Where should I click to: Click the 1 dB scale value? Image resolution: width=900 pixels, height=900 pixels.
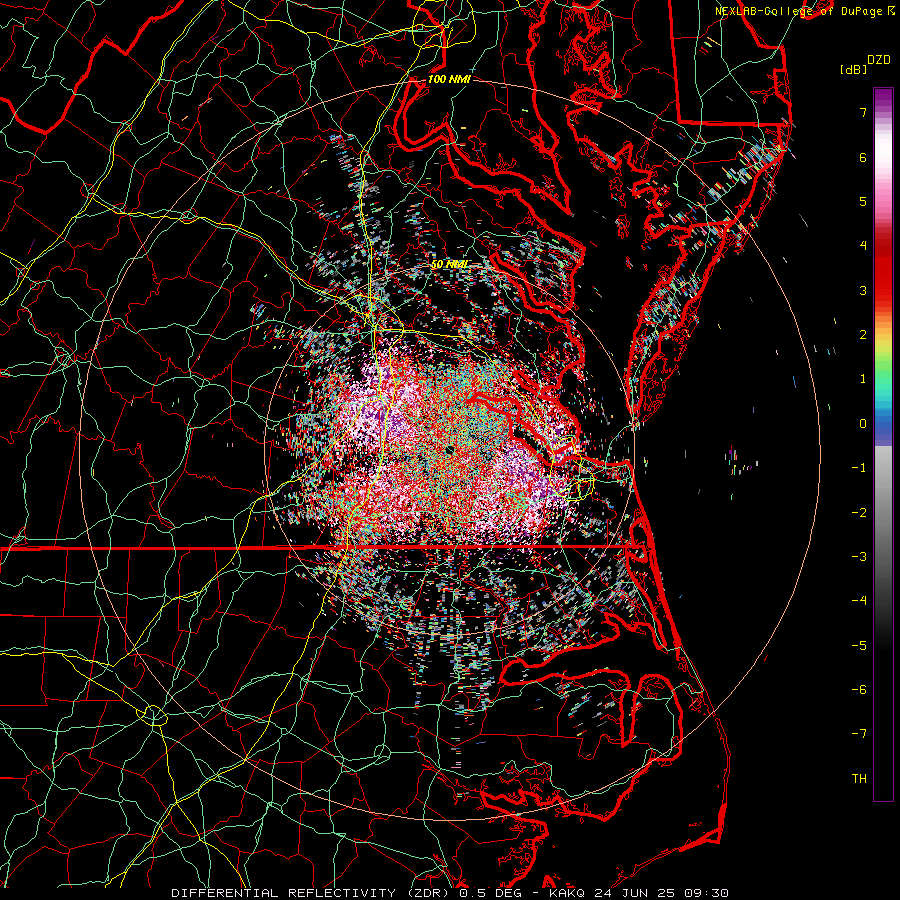coord(863,379)
